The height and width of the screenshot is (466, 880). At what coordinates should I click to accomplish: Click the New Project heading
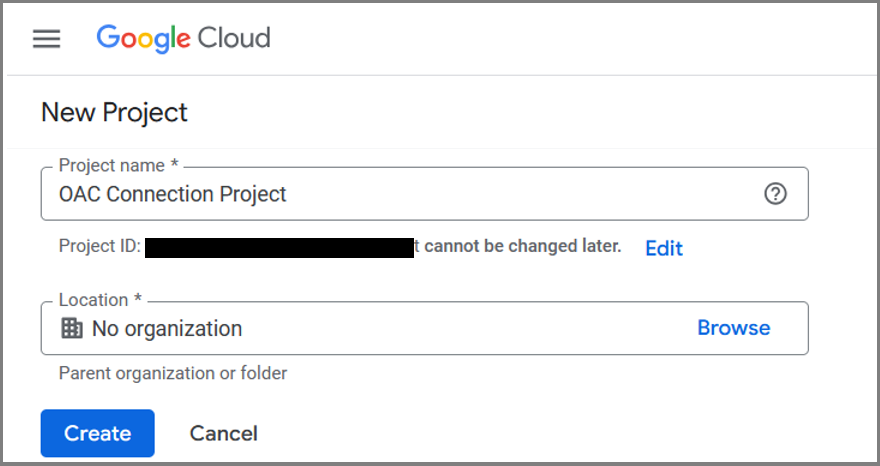pos(114,112)
